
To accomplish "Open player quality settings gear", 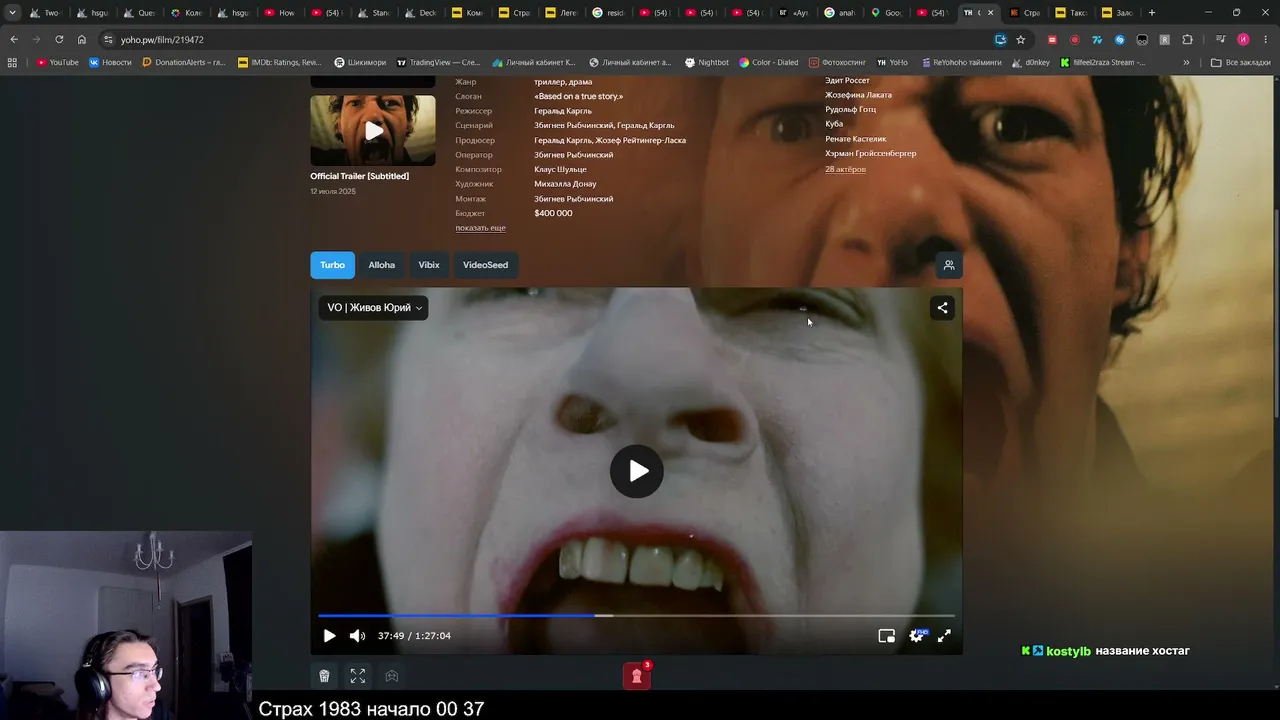I will tap(916, 636).
